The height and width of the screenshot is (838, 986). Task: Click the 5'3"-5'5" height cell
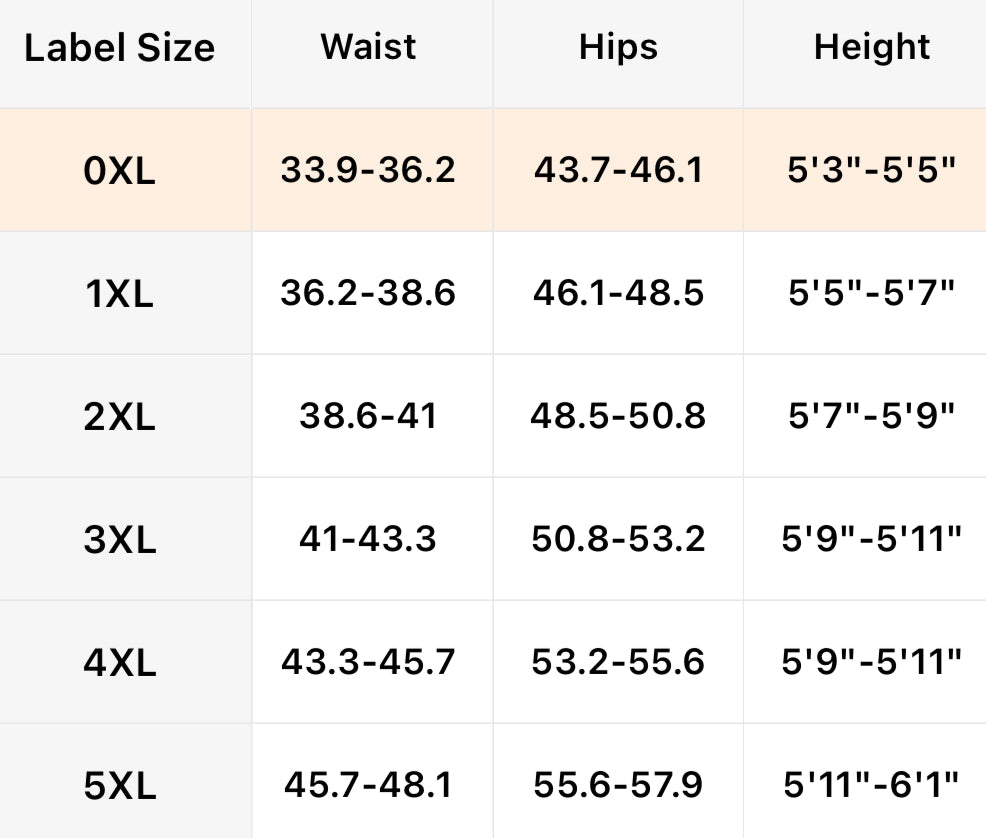click(x=872, y=170)
